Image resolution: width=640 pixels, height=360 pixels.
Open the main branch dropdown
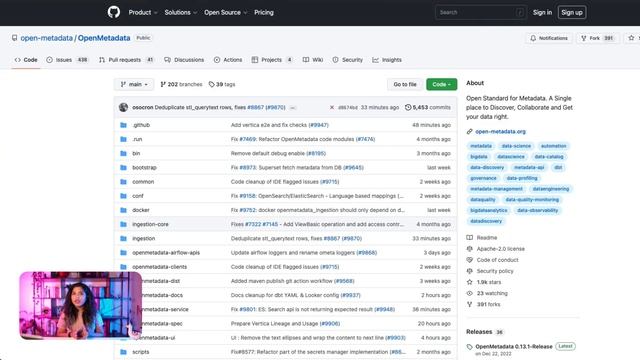tap(134, 84)
